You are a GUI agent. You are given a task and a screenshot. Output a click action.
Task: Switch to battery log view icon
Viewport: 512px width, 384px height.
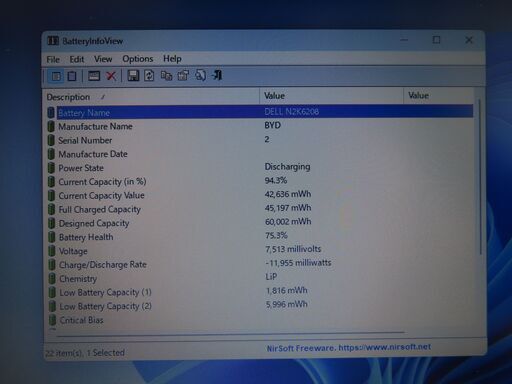[72, 76]
